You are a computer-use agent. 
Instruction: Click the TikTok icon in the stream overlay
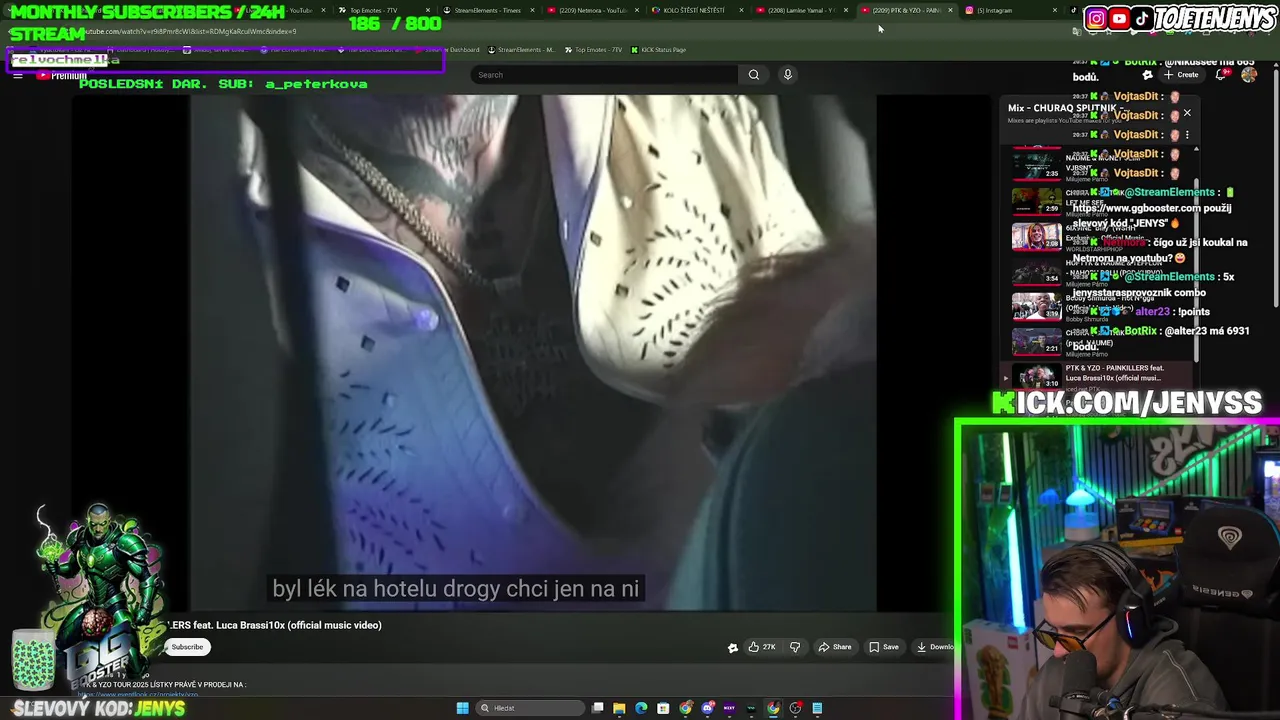[x=1141, y=19]
